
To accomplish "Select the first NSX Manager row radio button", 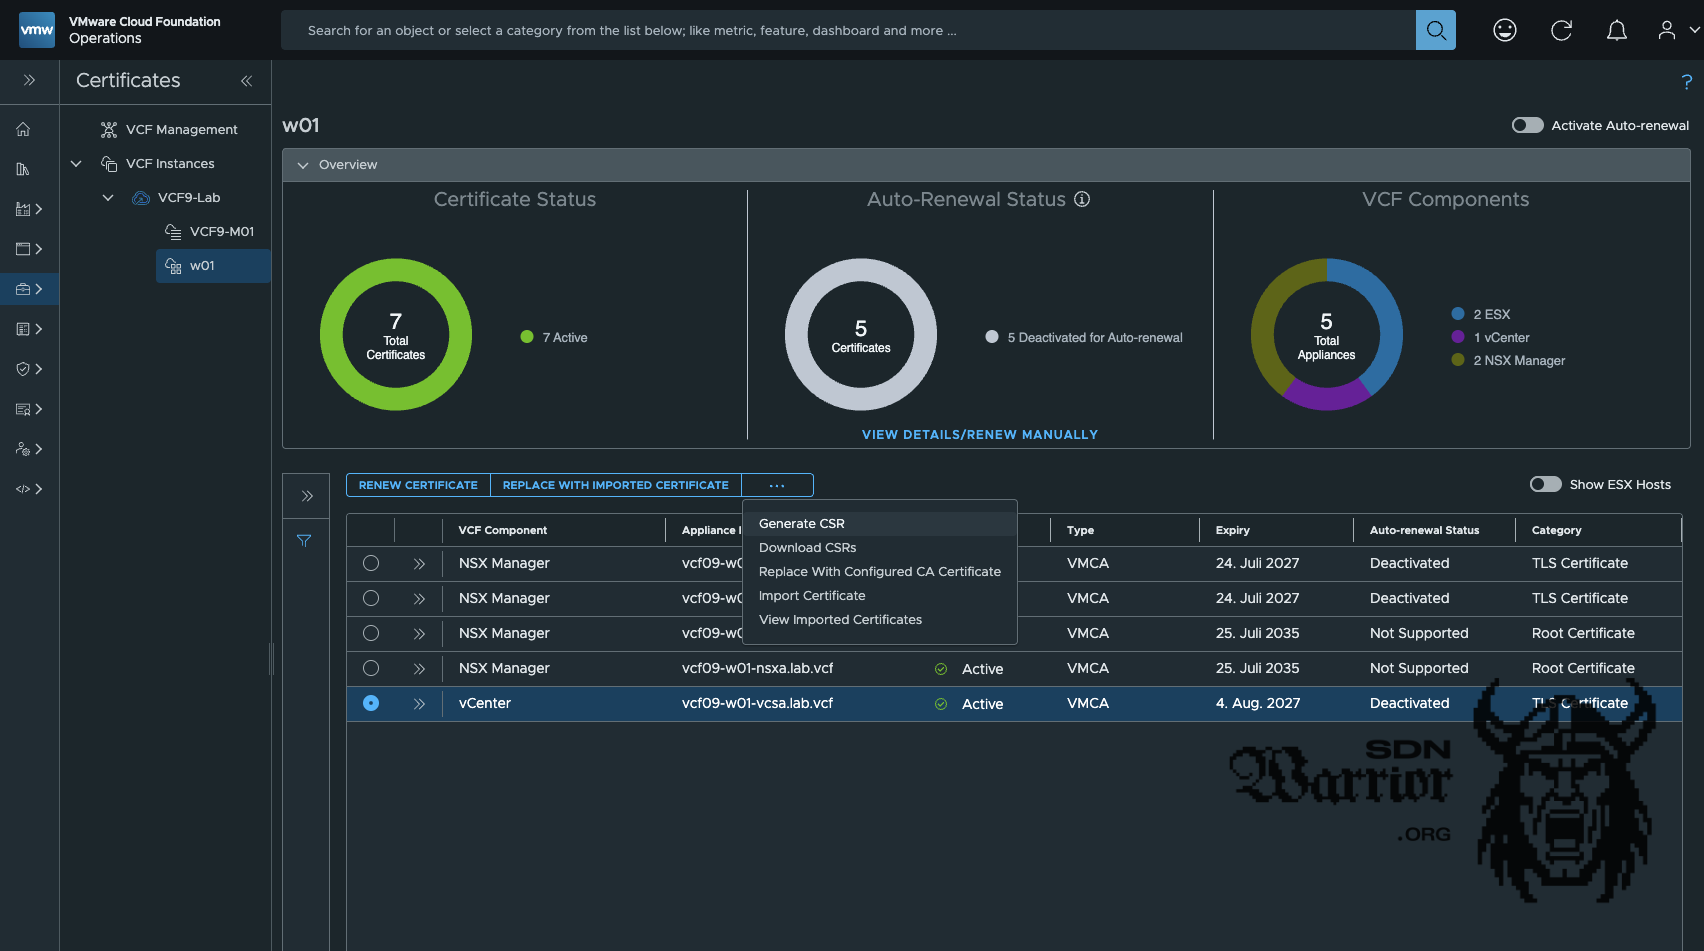I will 371,563.
